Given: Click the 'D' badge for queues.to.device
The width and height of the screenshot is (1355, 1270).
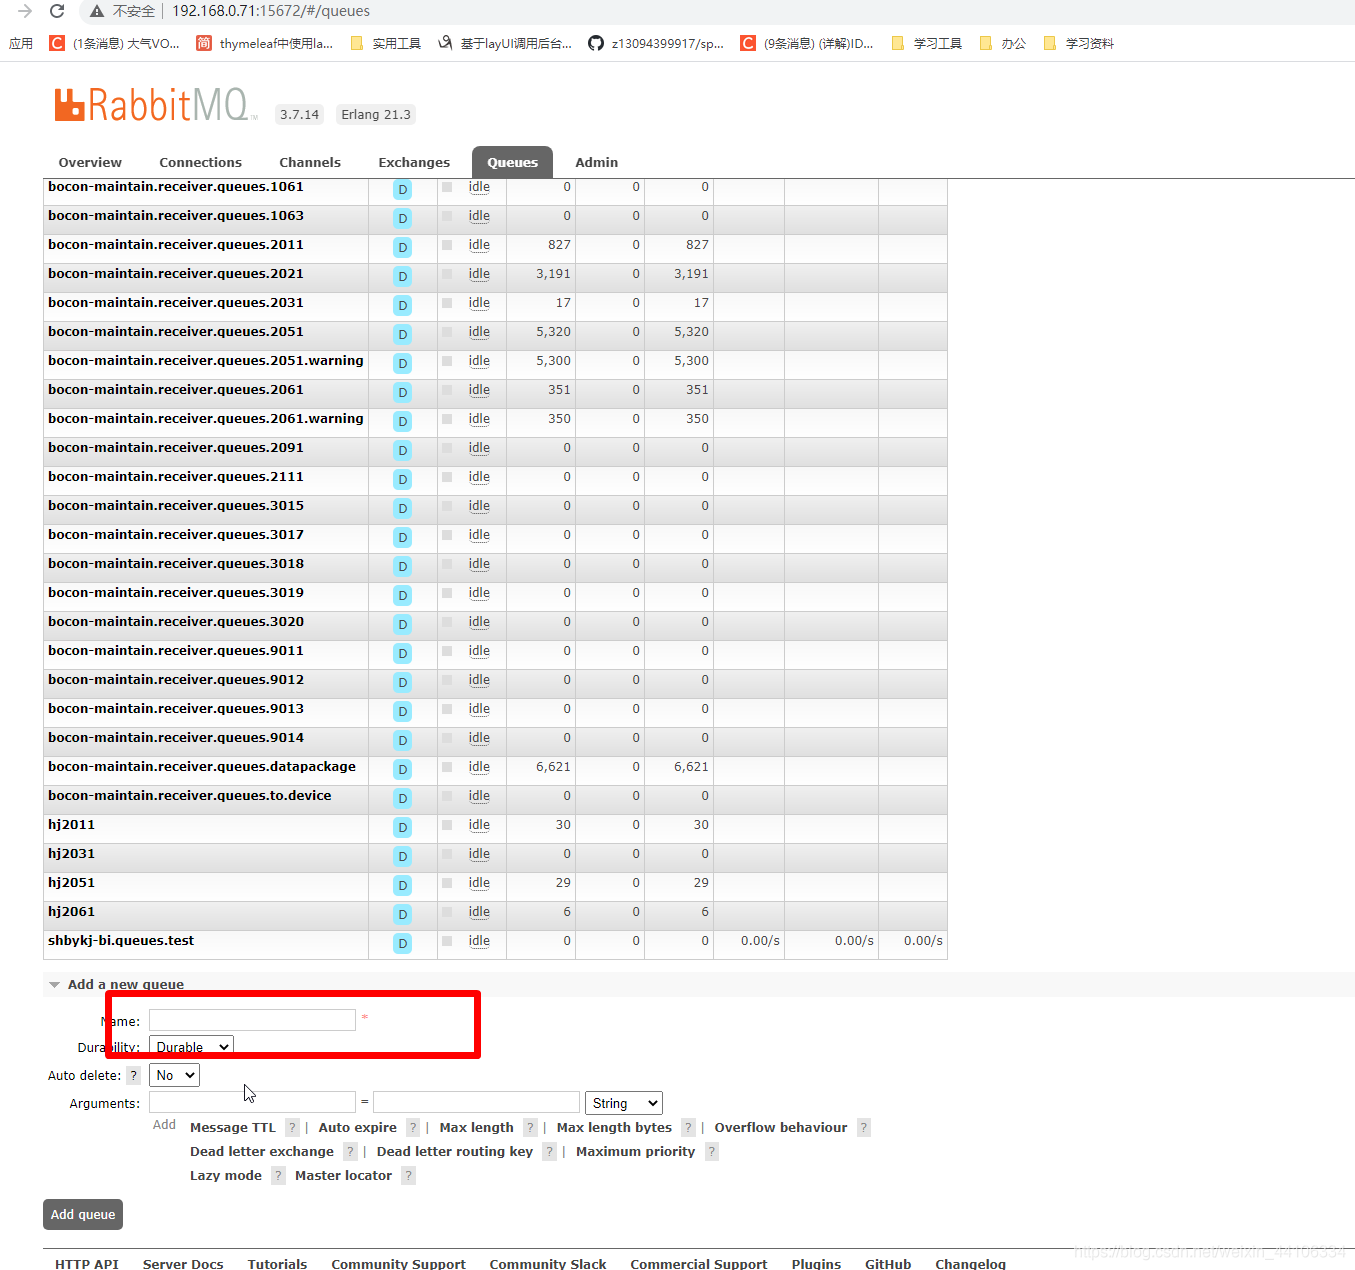Looking at the screenshot, I should point(403,798).
